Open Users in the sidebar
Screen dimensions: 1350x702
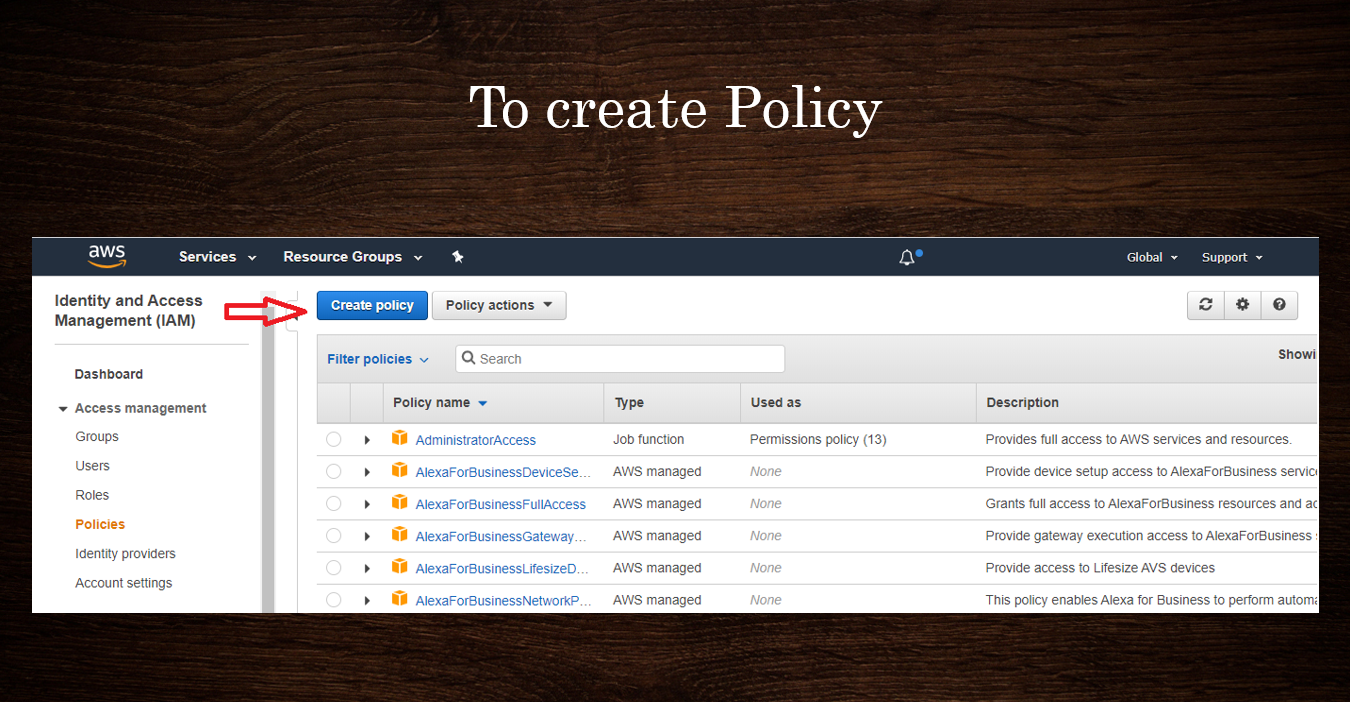pyautogui.click(x=92, y=465)
